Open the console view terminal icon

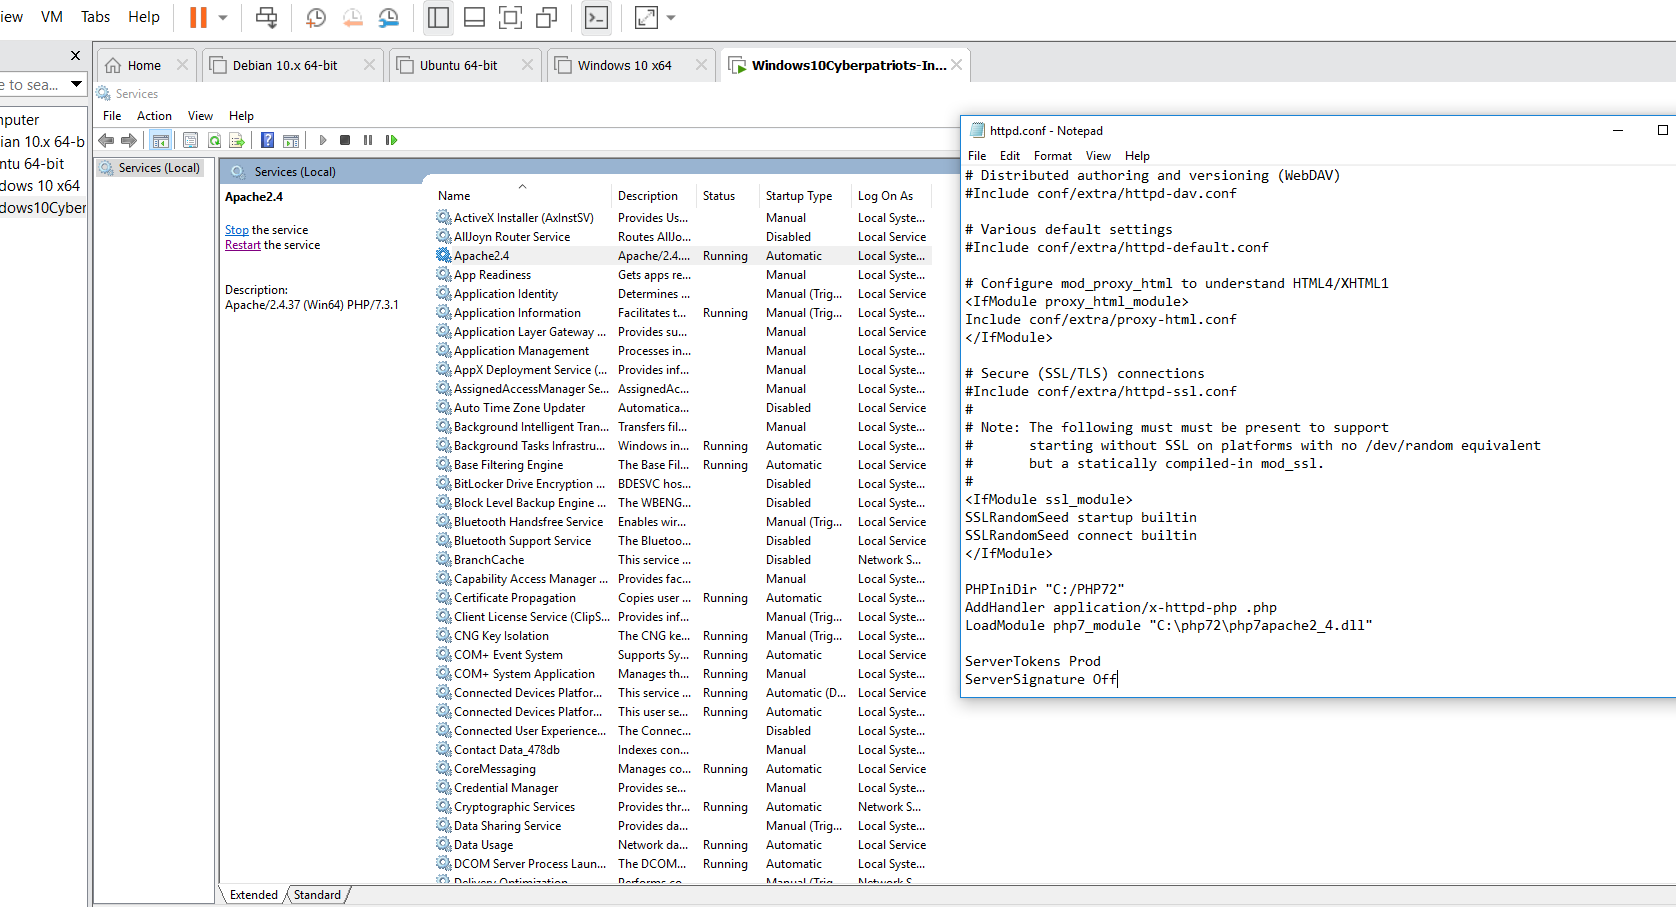coord(596,17)
